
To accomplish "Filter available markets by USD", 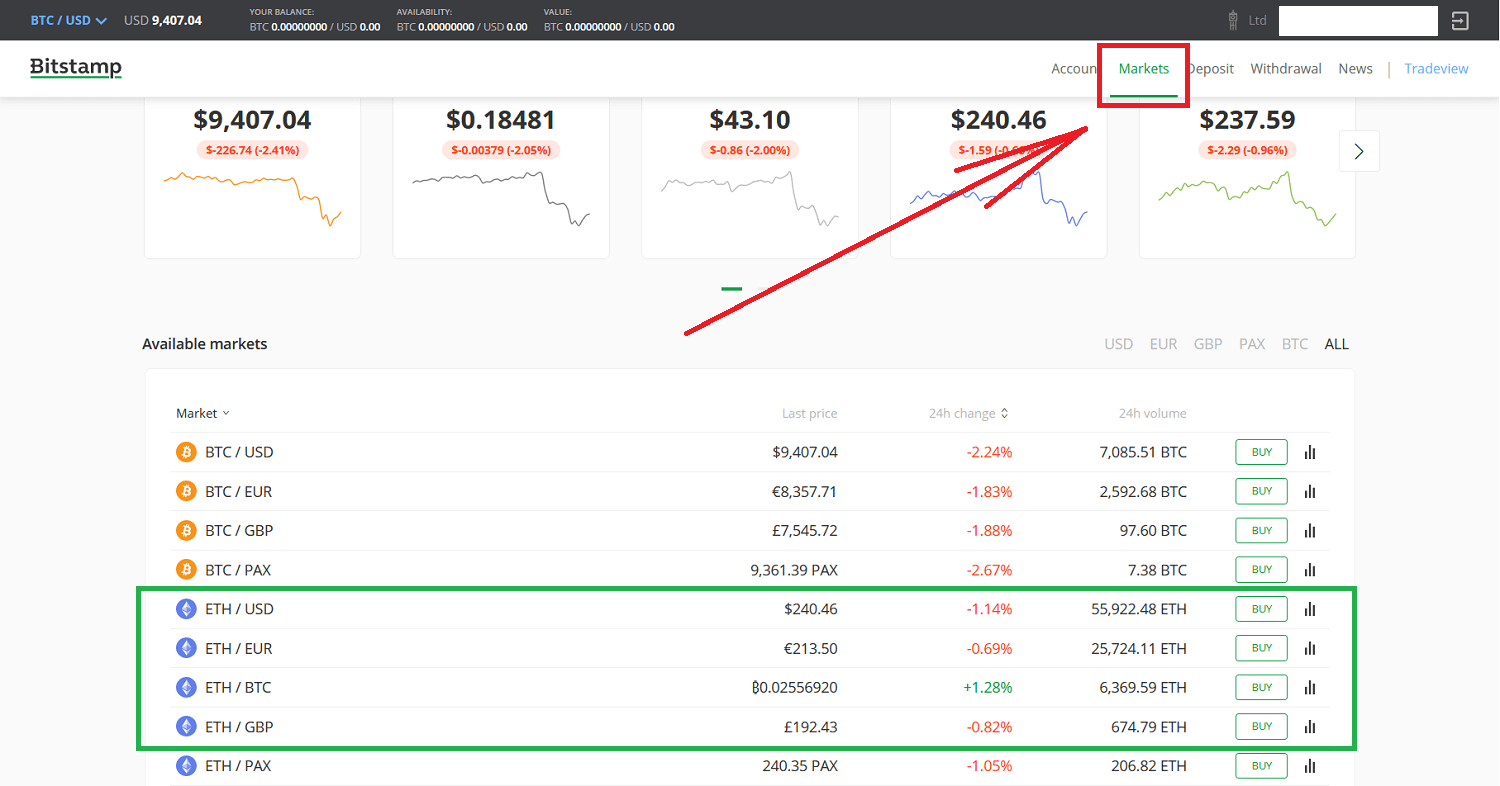I will click(x=1119, y=344).
